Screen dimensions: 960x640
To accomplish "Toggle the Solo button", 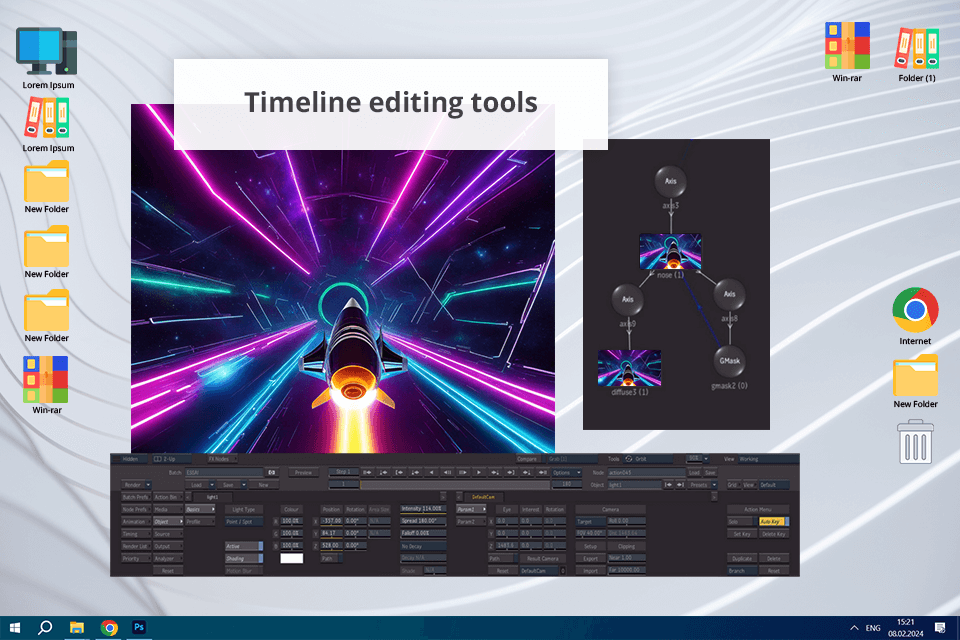I will [x=742, y=522].
